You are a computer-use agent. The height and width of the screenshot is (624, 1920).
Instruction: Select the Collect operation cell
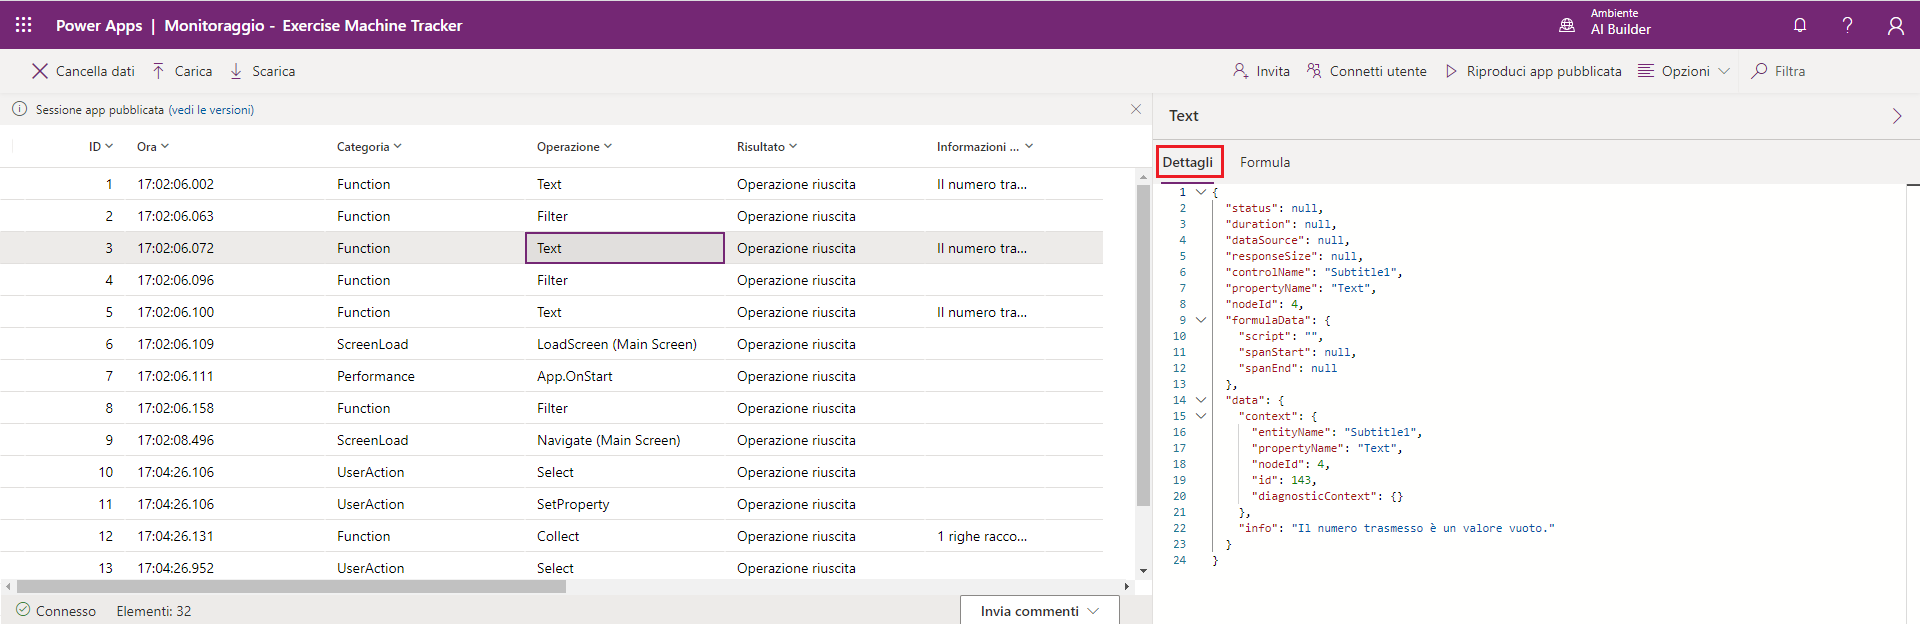click(625, 536)
